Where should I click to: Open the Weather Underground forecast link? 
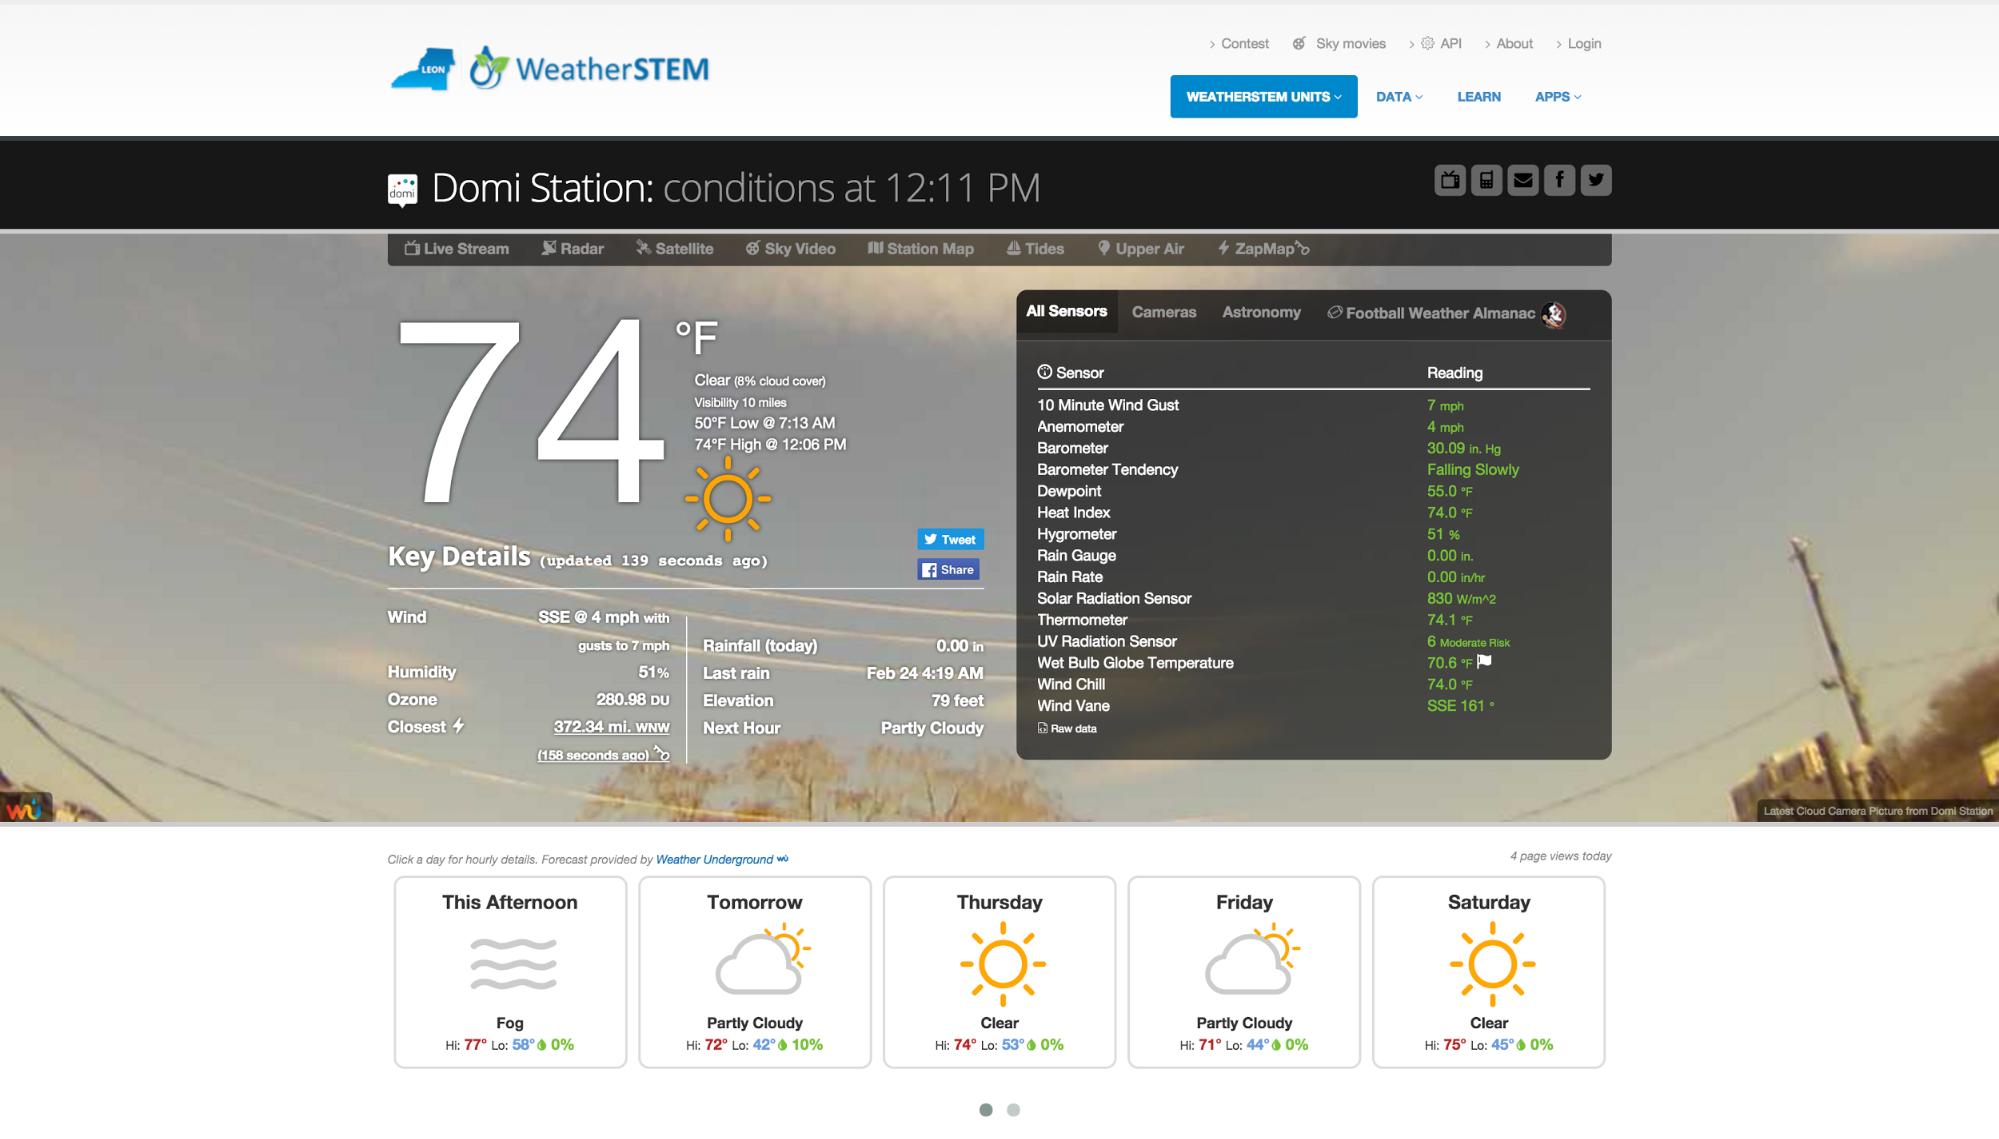tap(714, 860)
